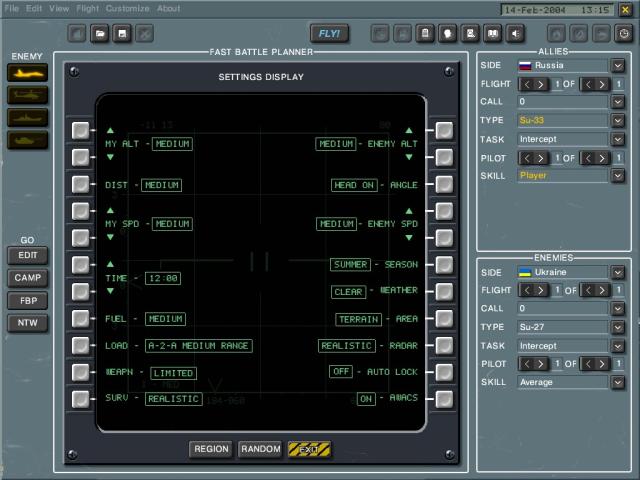Select the enemy ship icon
This screenshot has height=480, width=640.
(27, 117)
